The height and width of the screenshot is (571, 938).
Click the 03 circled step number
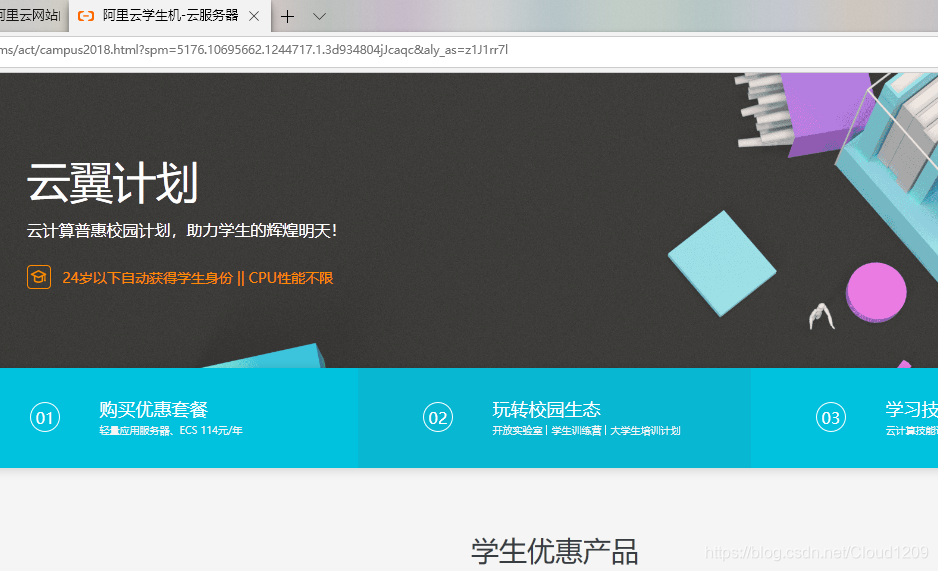[830, 418]
